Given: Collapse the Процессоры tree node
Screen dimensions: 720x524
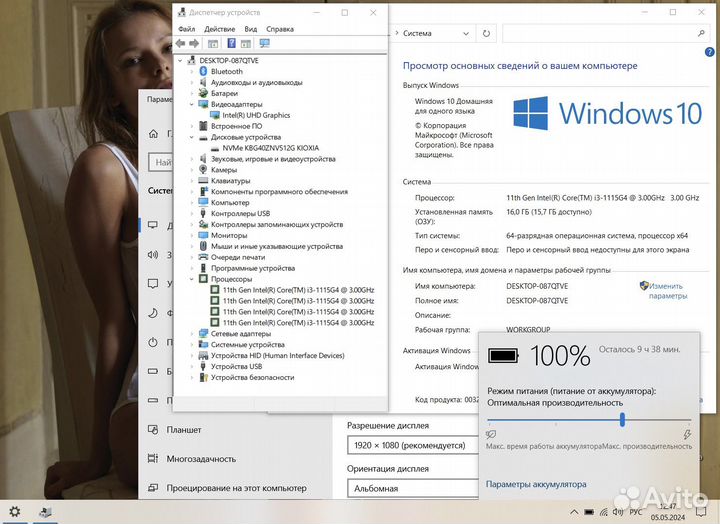Looking at the screenshot, I should 192,279.
